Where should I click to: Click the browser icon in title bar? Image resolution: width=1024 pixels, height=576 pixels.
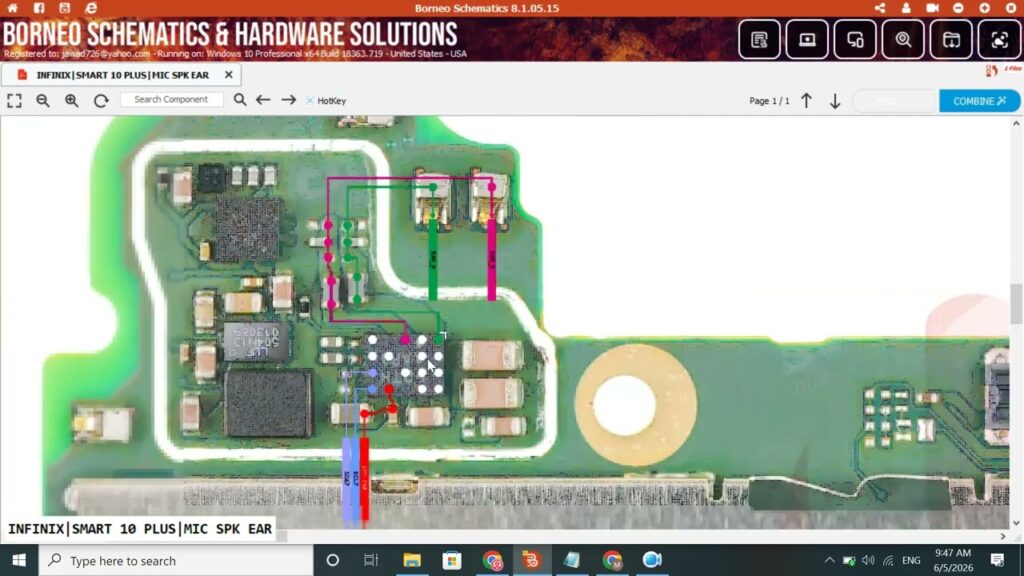(91, 8)
